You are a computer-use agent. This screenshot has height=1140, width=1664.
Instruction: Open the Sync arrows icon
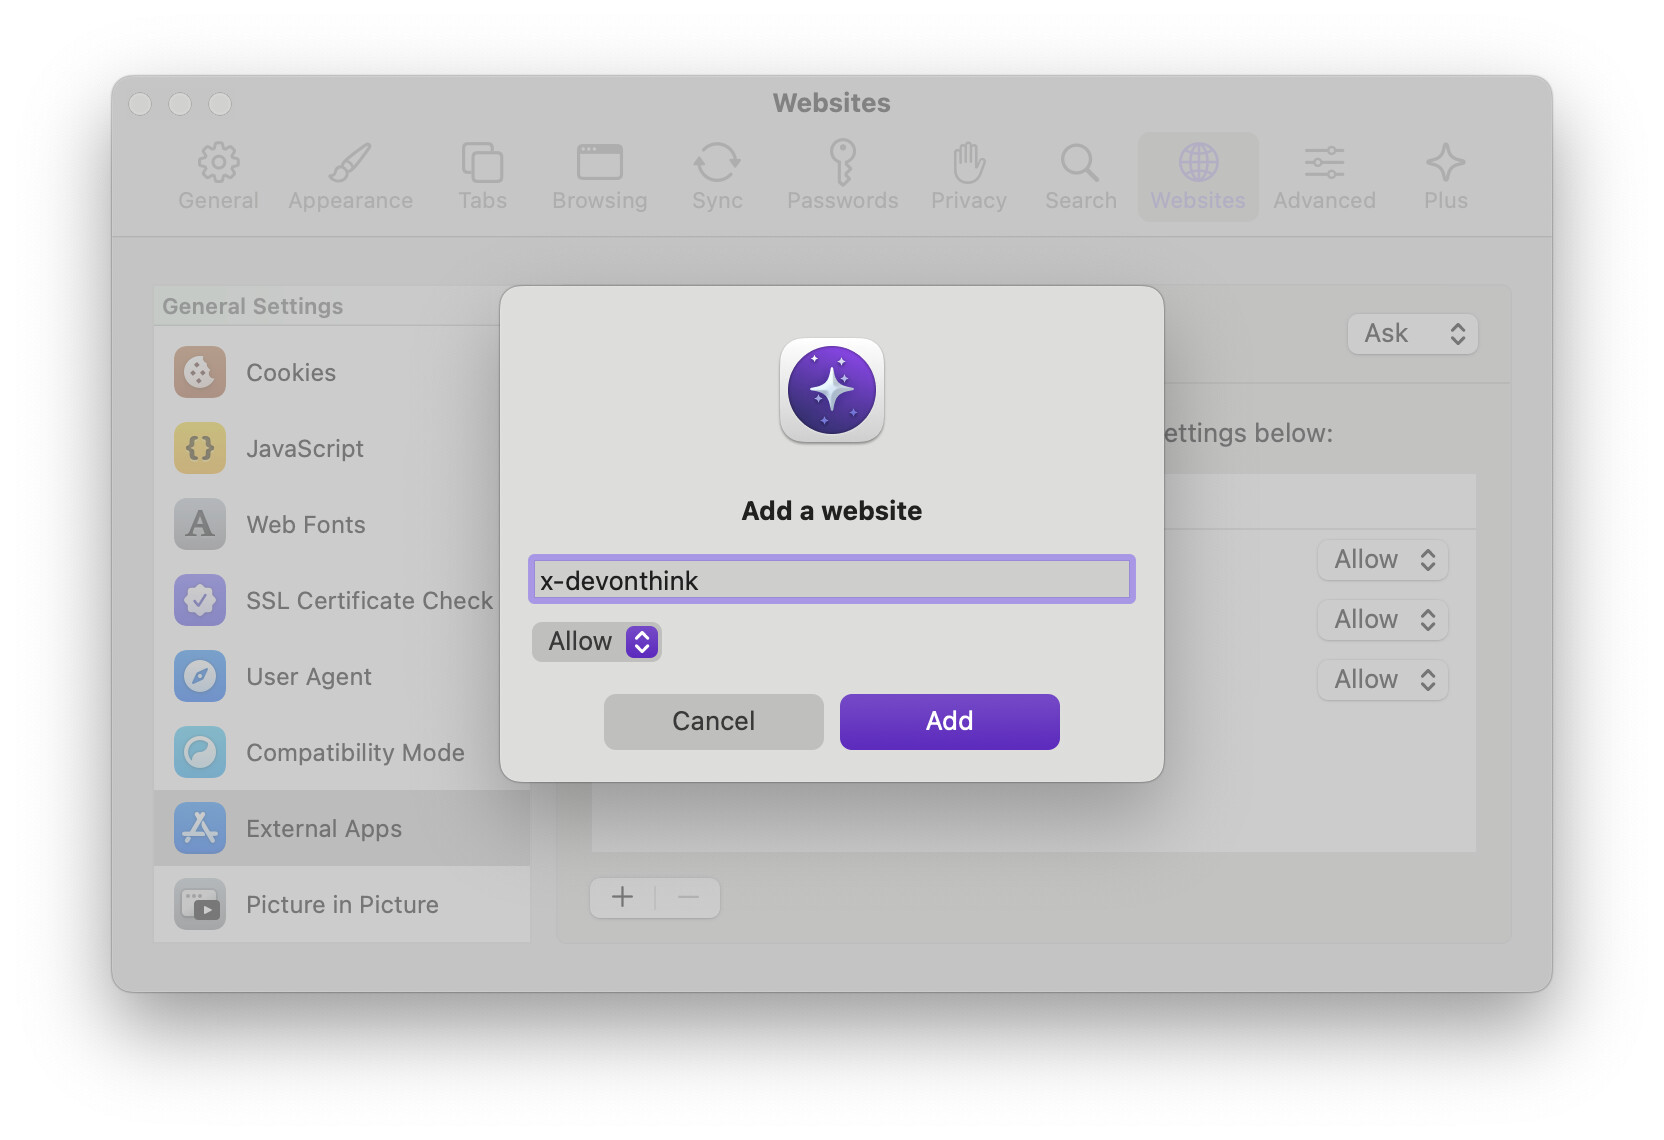click(717, 162)
